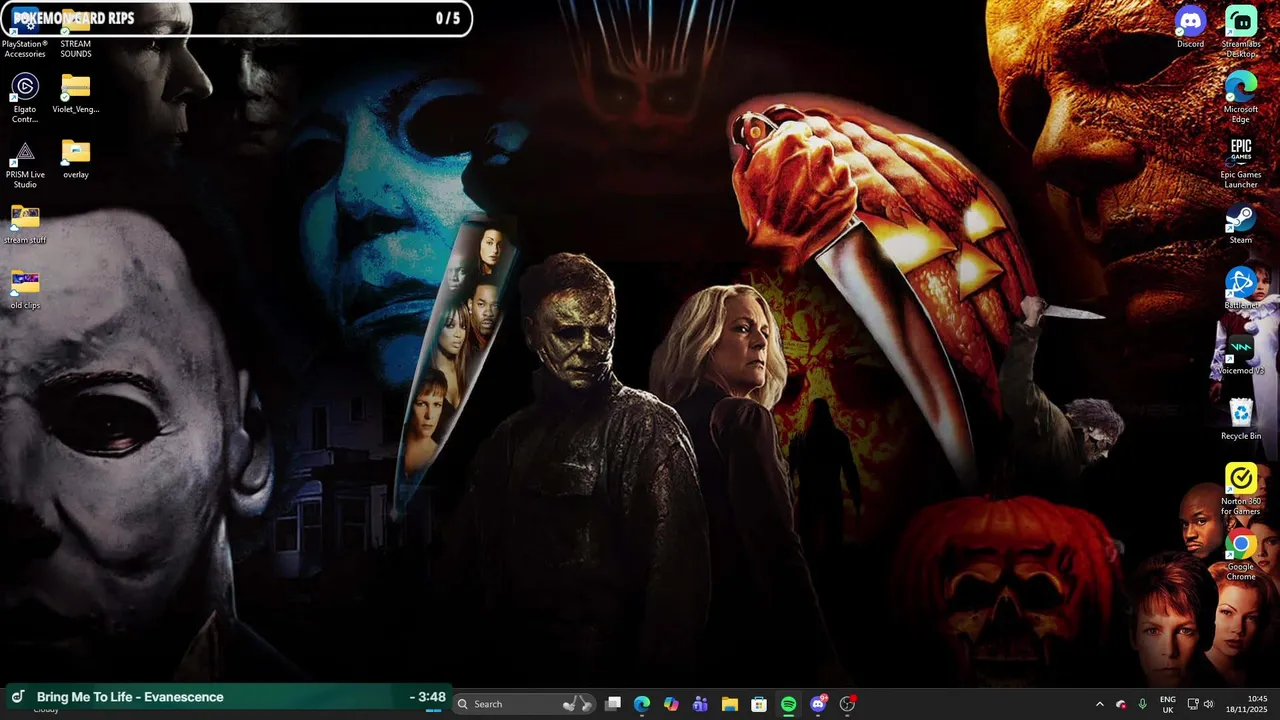Switch to Discord in the taskbar
1280x720 pixels.
(818, 704)
